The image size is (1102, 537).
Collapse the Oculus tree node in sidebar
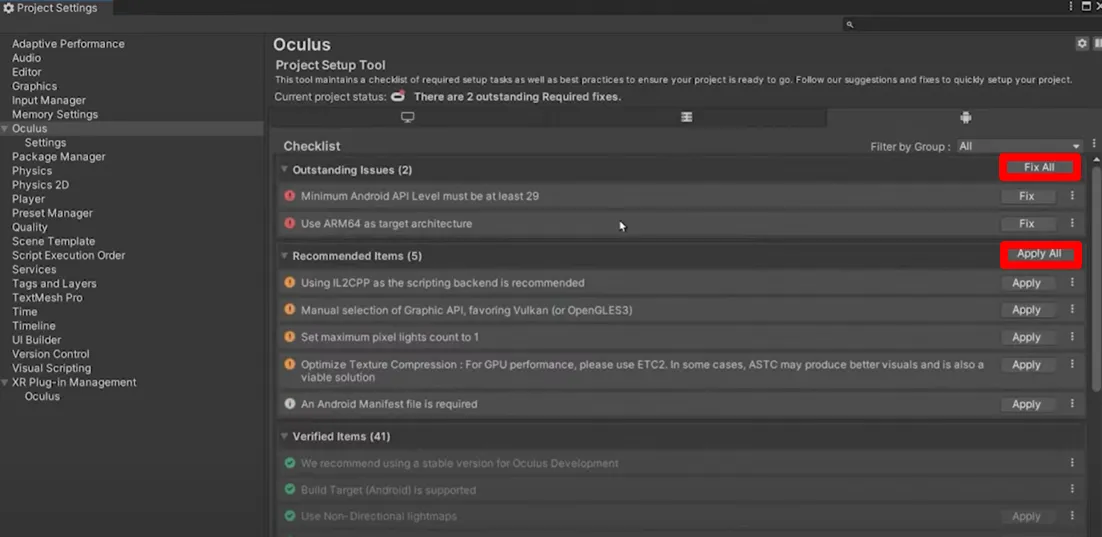[5, 129]
